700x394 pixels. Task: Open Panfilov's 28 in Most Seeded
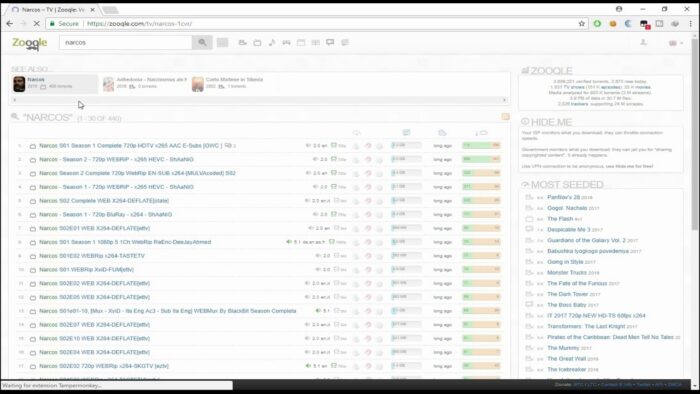point(563,197)
